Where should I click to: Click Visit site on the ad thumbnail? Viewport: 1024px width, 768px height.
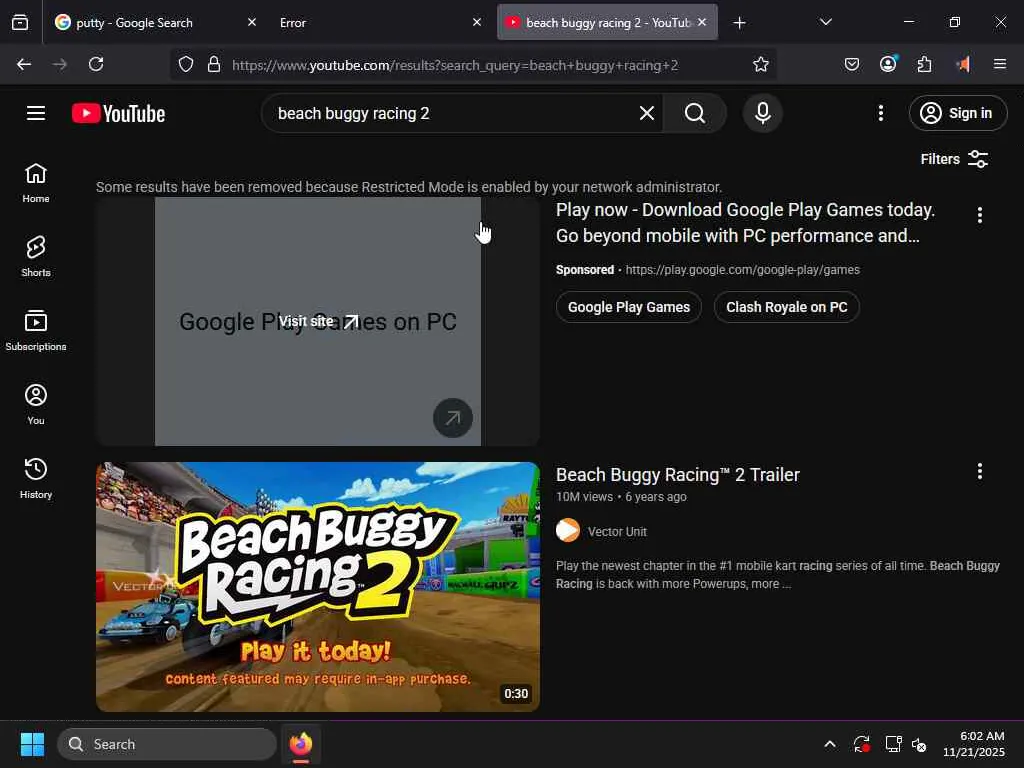click(318, 321)
